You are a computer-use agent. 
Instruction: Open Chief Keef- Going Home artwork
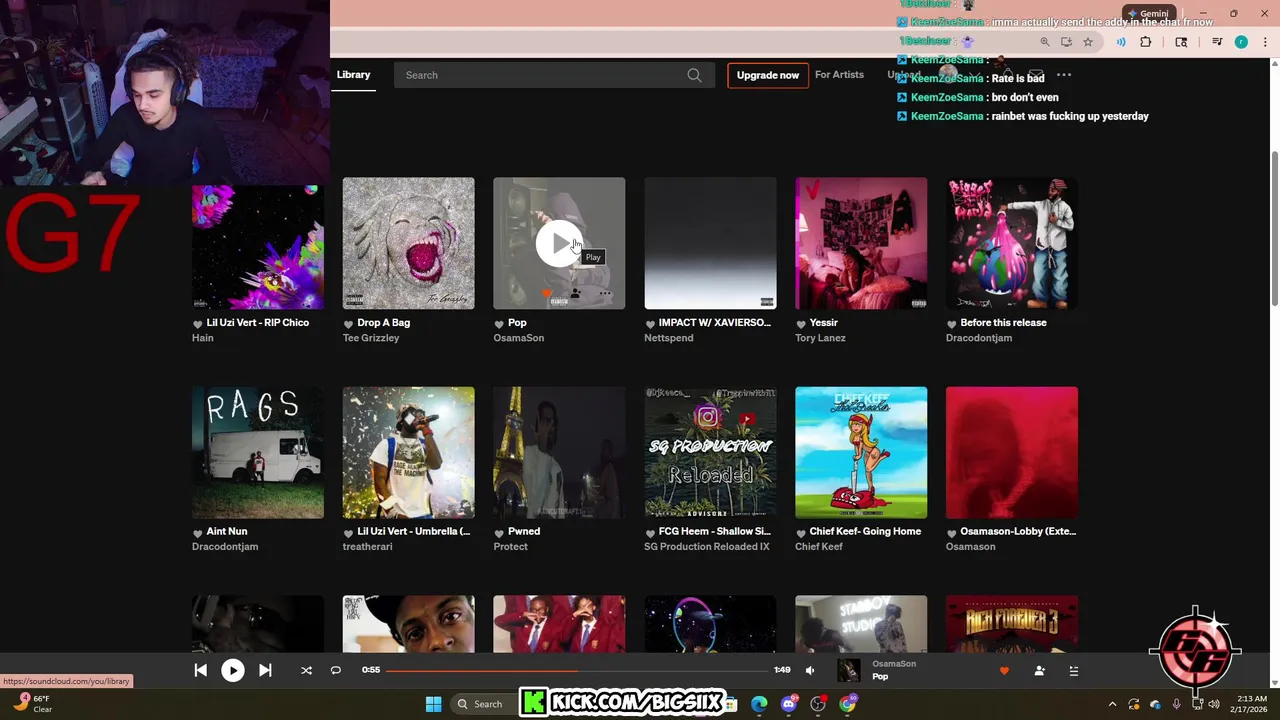(861, 453)
